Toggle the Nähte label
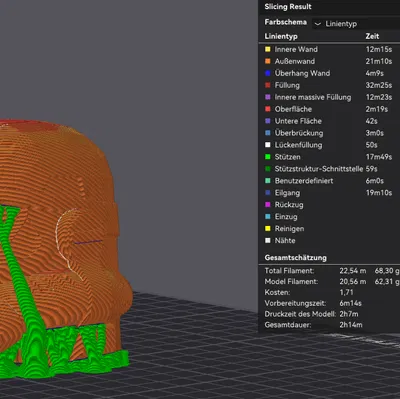The image size is (400, 399). point(285,241)
